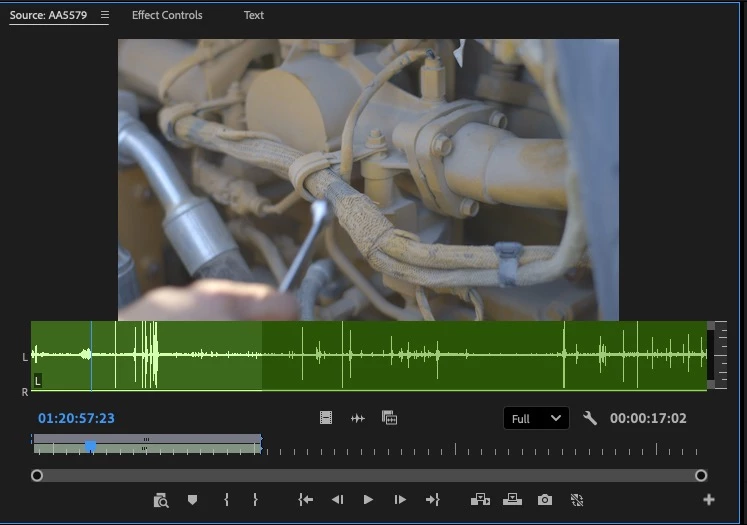
Task: Select the Source: AA5579 tab
Action: (48, 15)
